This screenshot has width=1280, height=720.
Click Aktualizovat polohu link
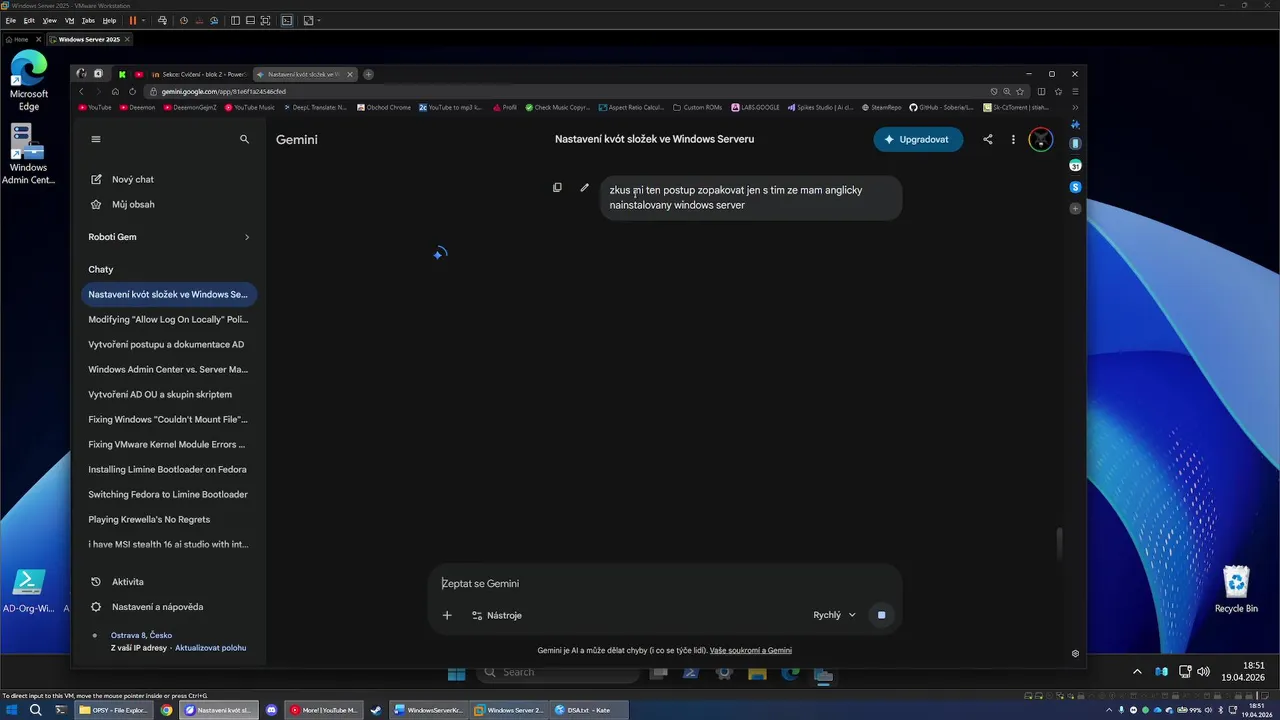tap(210, 648)
